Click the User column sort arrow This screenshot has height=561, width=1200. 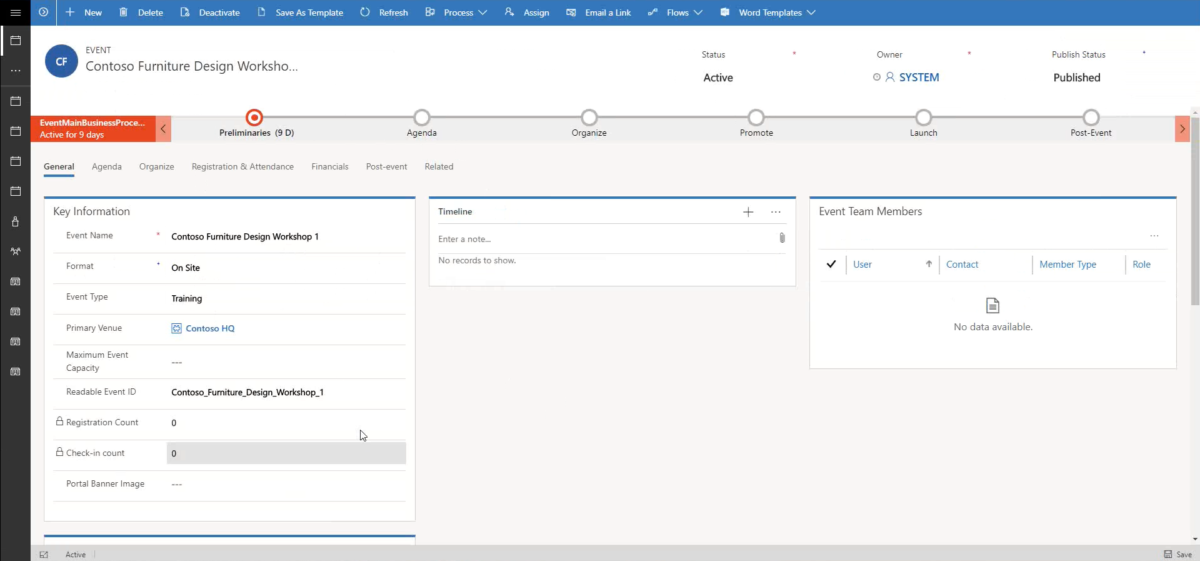(x=929, y=264)
